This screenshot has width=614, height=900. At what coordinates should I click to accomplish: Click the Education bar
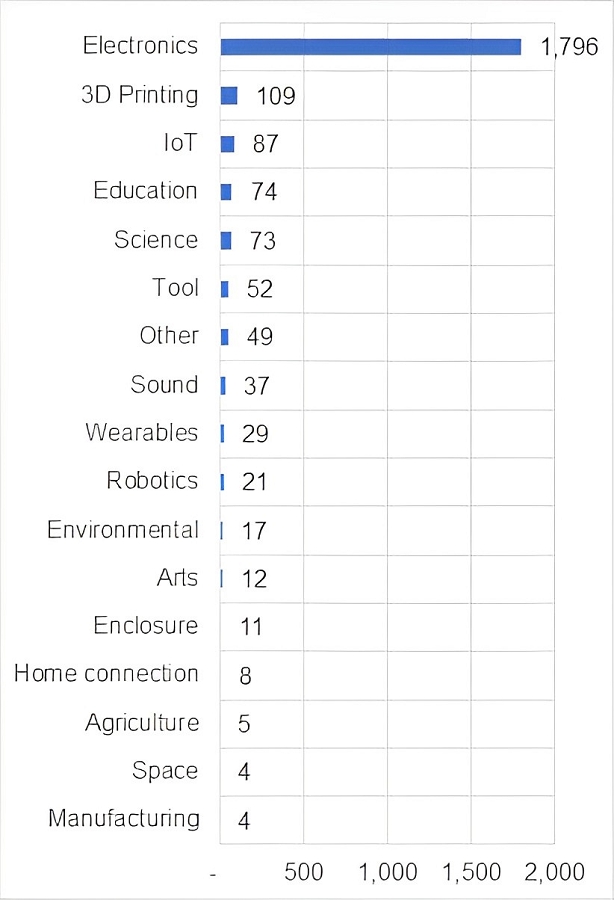pos(226,192)
